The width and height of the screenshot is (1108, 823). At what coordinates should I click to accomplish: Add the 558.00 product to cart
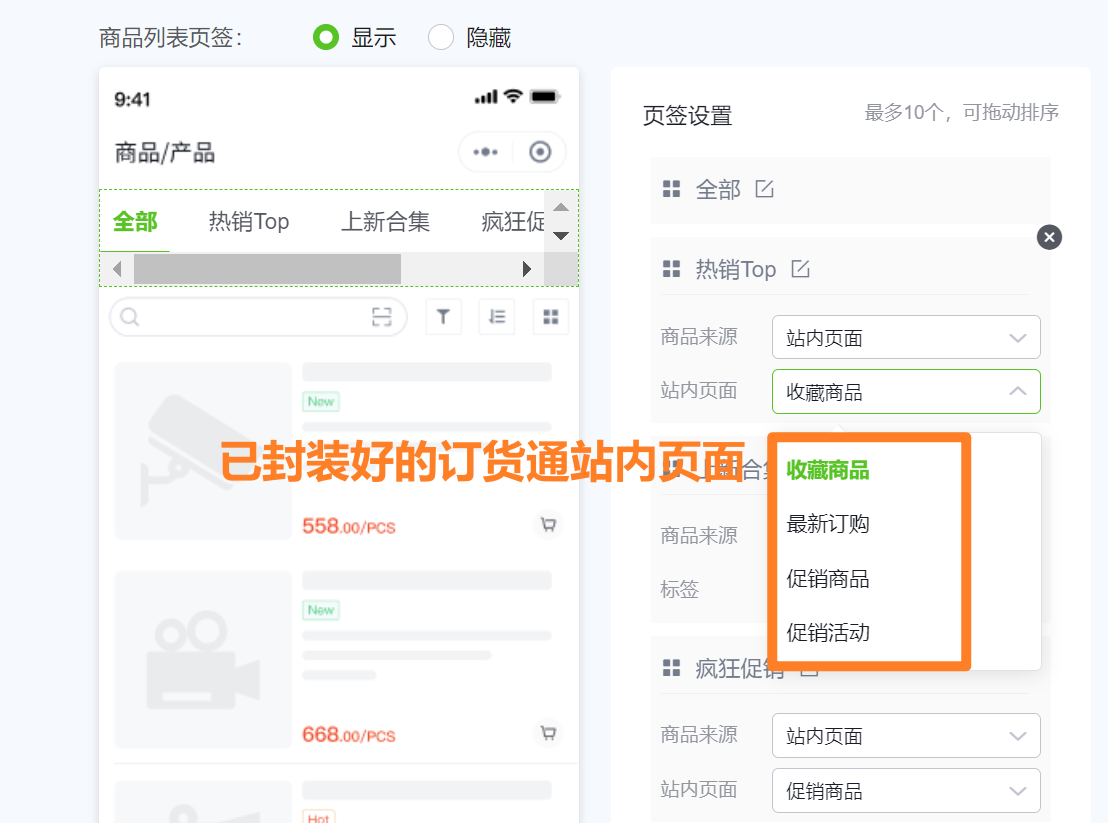click(x=547, y=524)
